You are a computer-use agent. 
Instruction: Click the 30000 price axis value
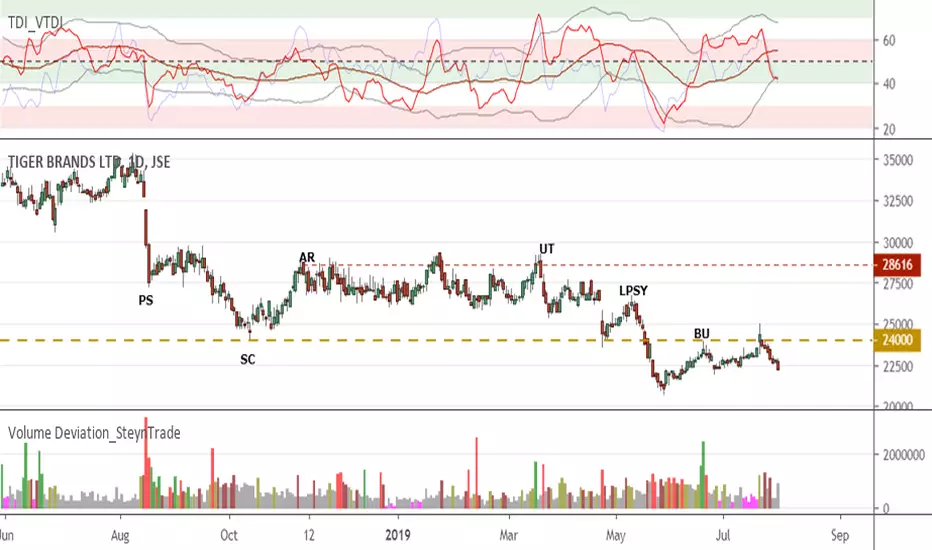(x=898, y=243)
